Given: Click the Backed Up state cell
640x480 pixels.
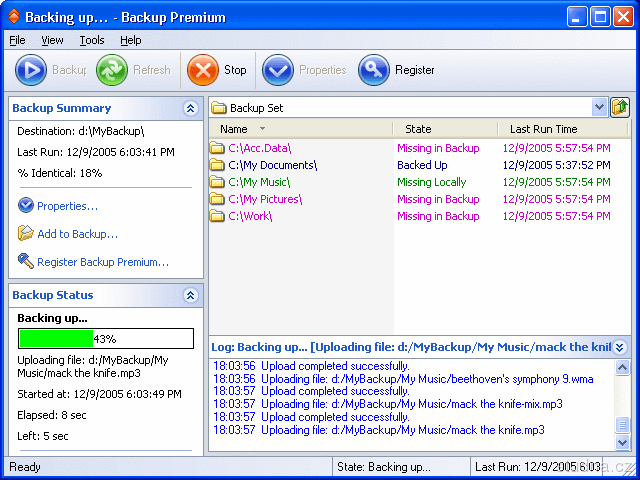Looking at the screenshot, I should point(422,165).
